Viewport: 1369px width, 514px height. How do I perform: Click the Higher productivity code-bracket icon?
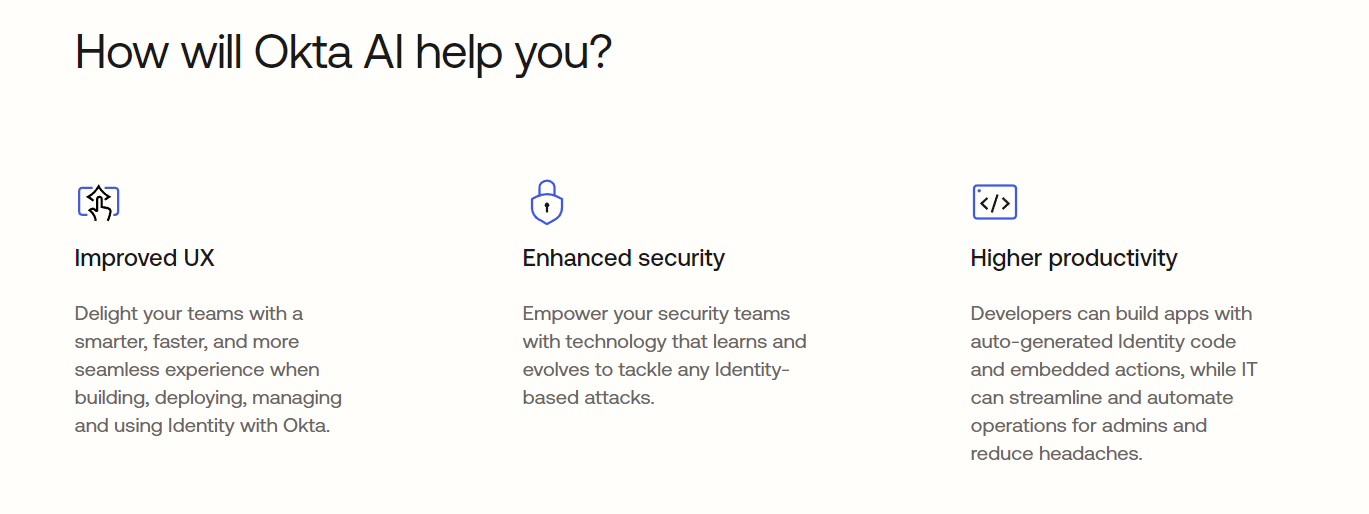pyautogui.click(x=994, y=202)
